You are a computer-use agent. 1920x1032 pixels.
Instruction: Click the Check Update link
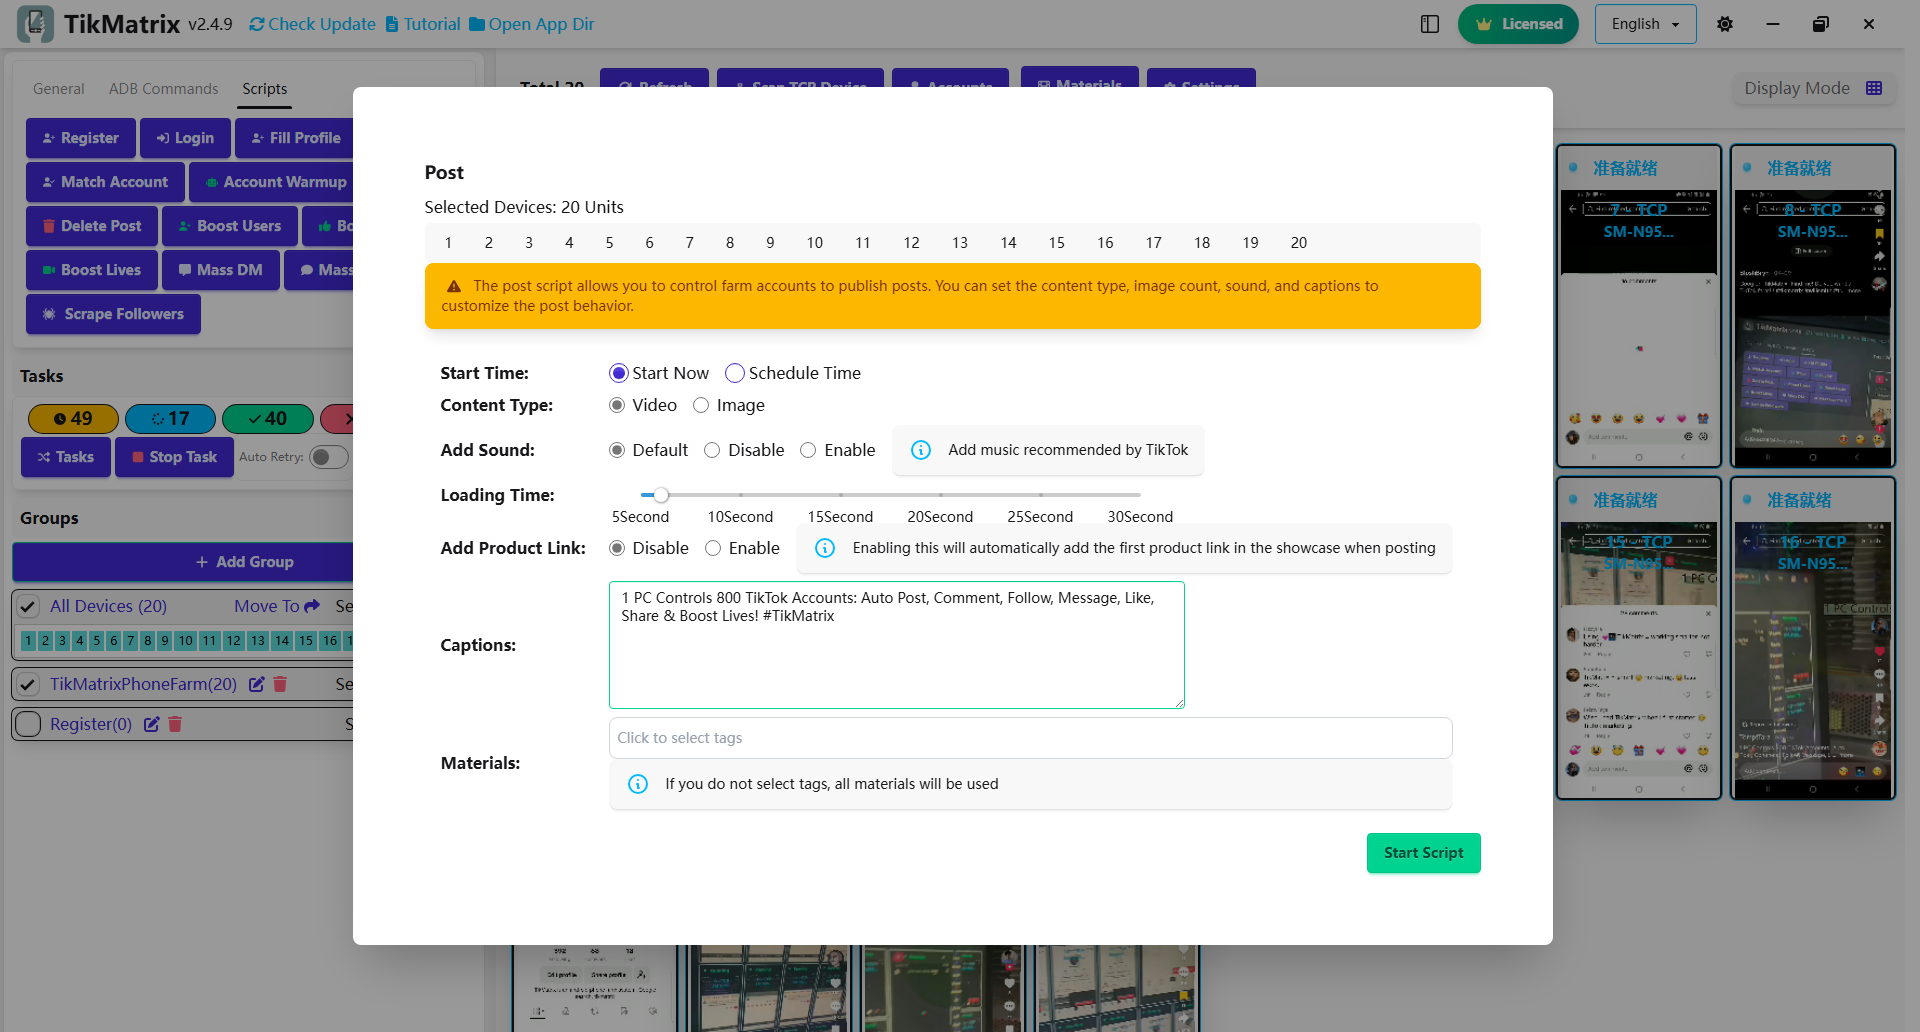coord(312,24)
